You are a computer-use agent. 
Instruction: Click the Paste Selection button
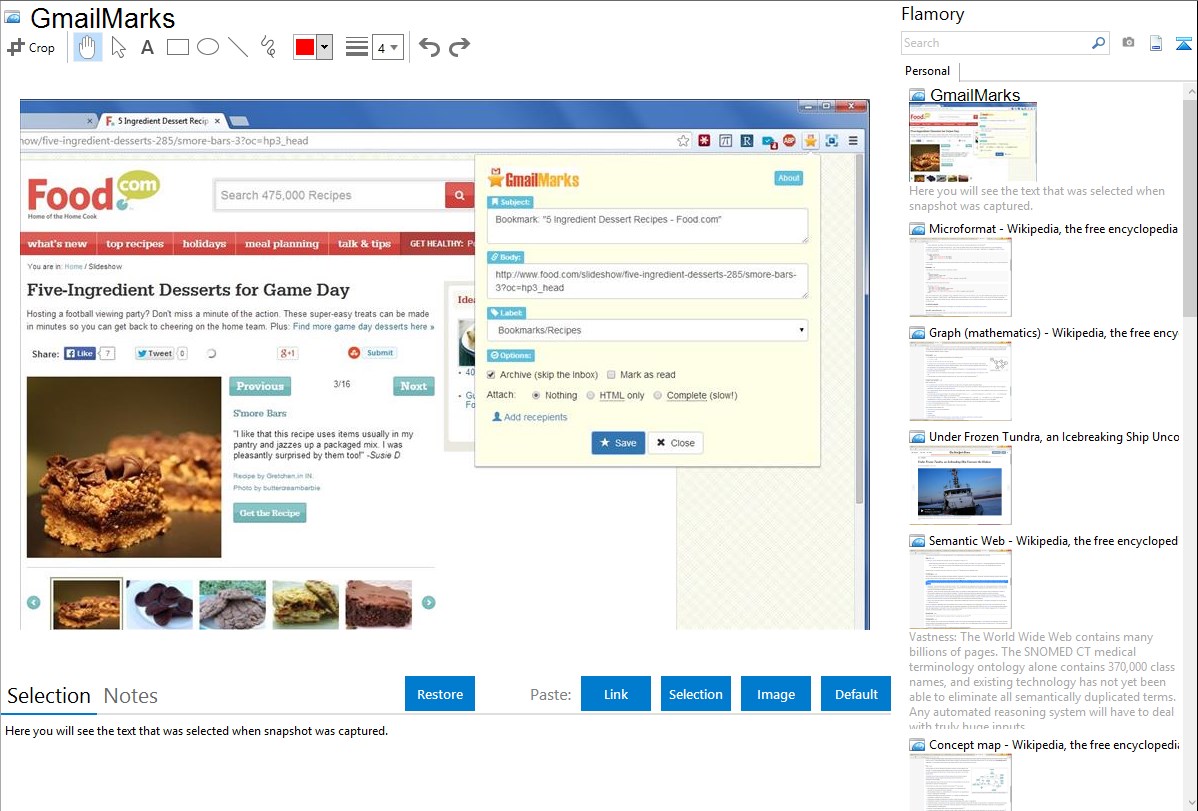coord(695,694)
